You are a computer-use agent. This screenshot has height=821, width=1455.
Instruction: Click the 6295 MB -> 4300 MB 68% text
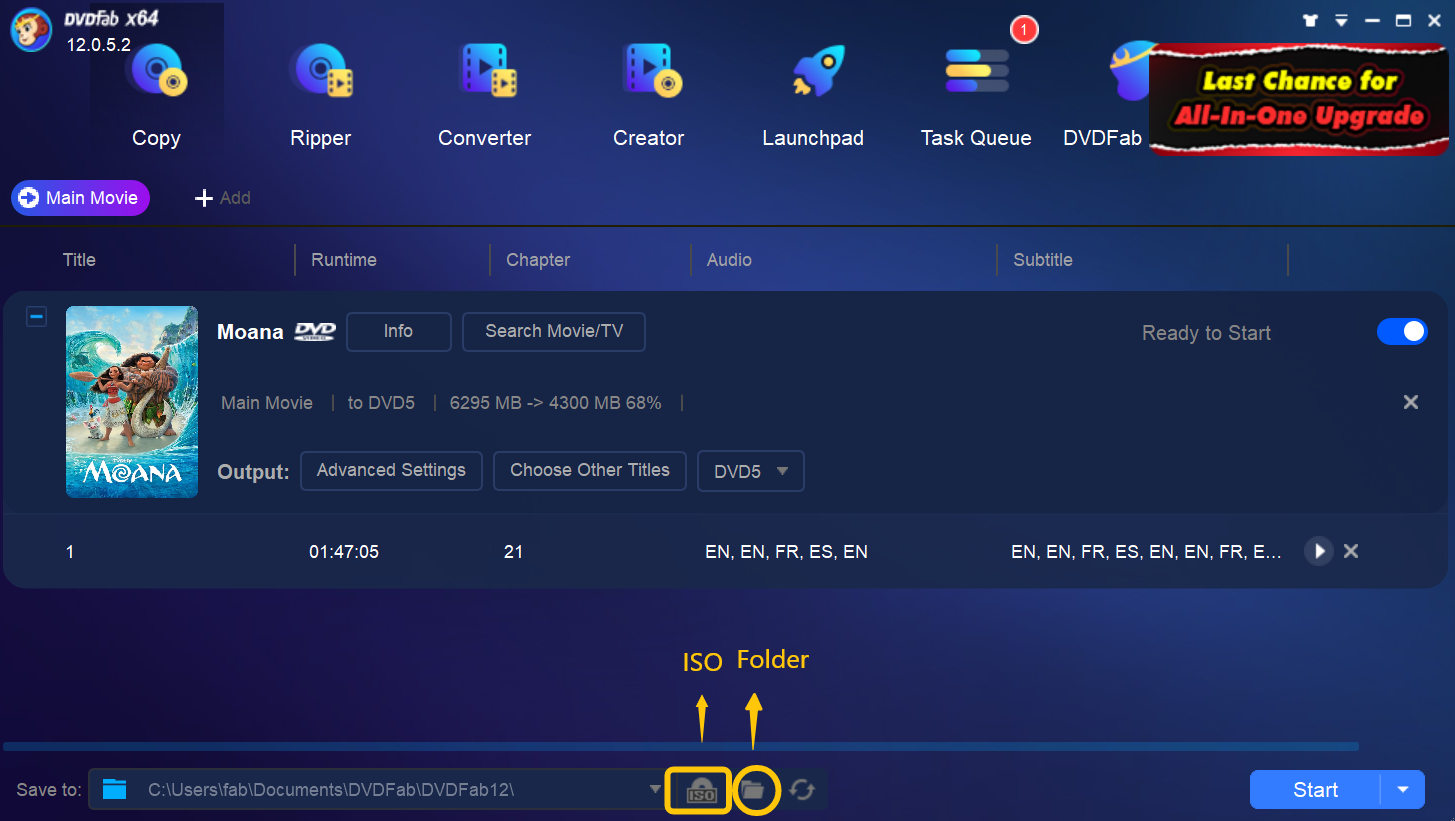click(x=555, y=403)
